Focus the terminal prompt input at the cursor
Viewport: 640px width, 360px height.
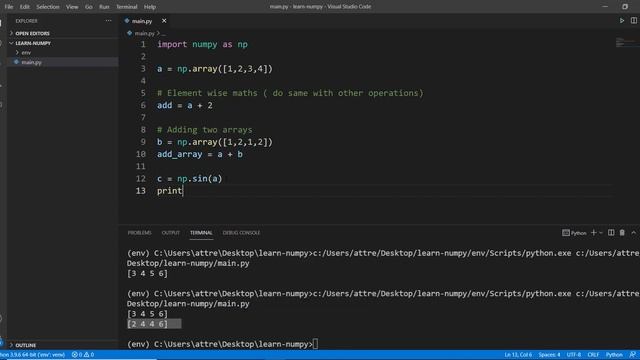pyautogui.click(x=316, y=344)
